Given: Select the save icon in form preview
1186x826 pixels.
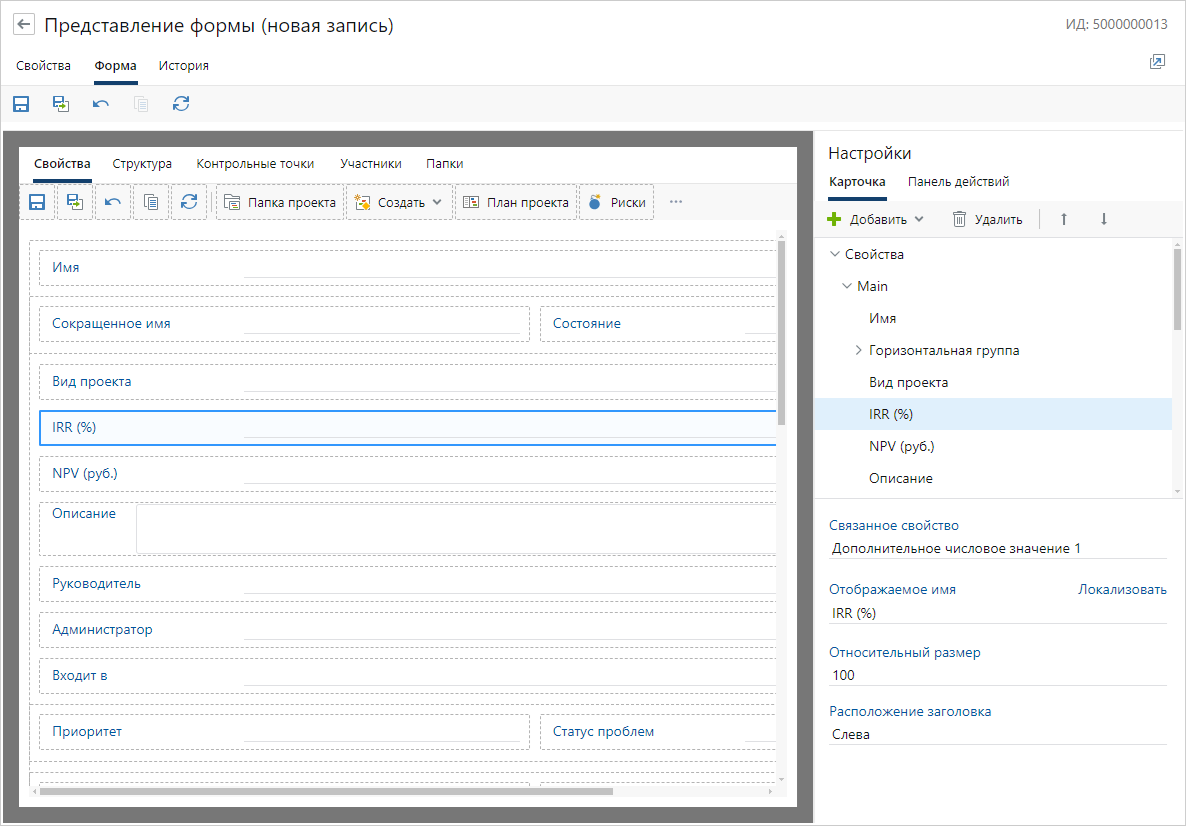Looking at the screenshot, I should [37, 202].
